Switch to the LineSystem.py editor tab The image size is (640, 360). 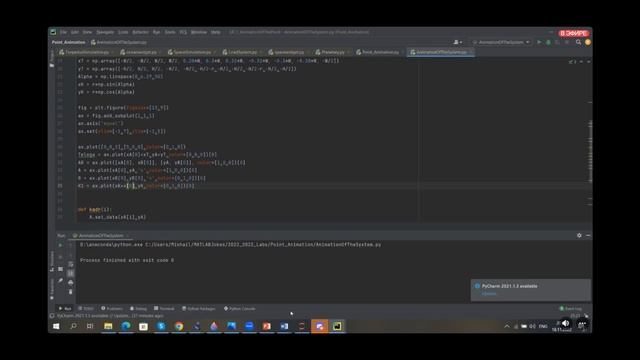tap(242, 52)
